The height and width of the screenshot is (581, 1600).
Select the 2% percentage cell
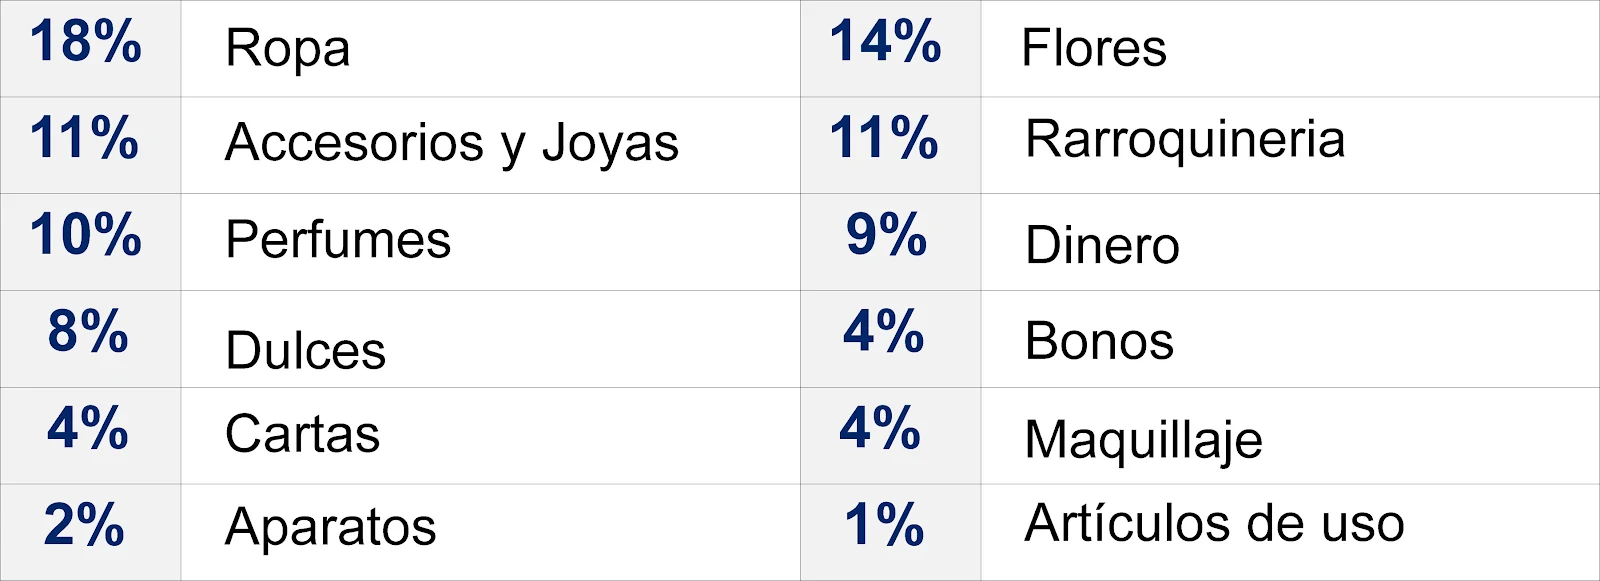tap(90, 532)
